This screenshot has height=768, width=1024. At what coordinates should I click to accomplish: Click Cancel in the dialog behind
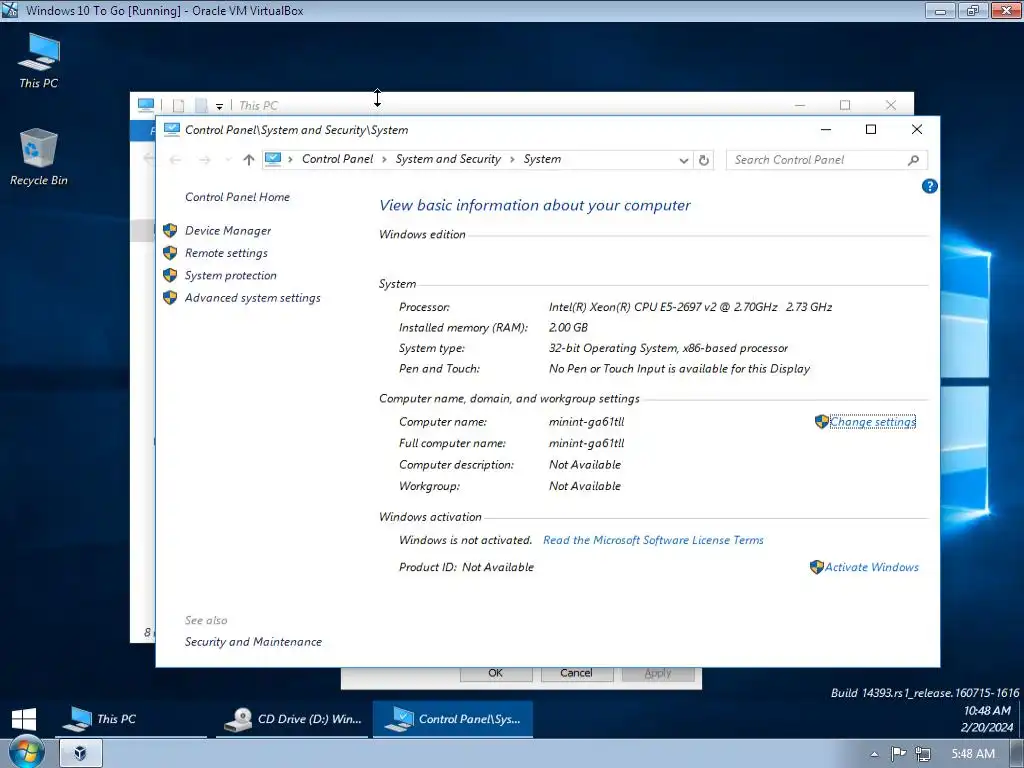tap(577, 673)
